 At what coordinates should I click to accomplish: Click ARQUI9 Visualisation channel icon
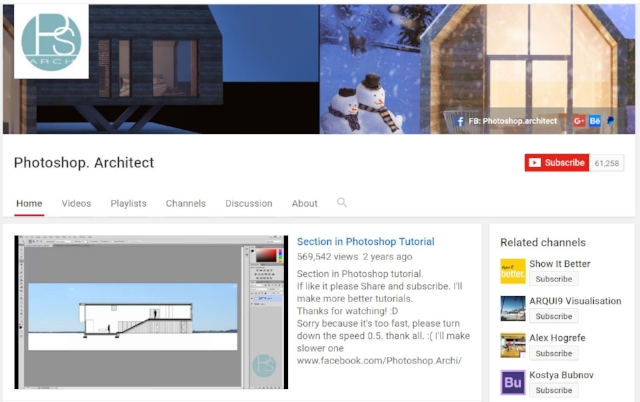coord(513,308)
